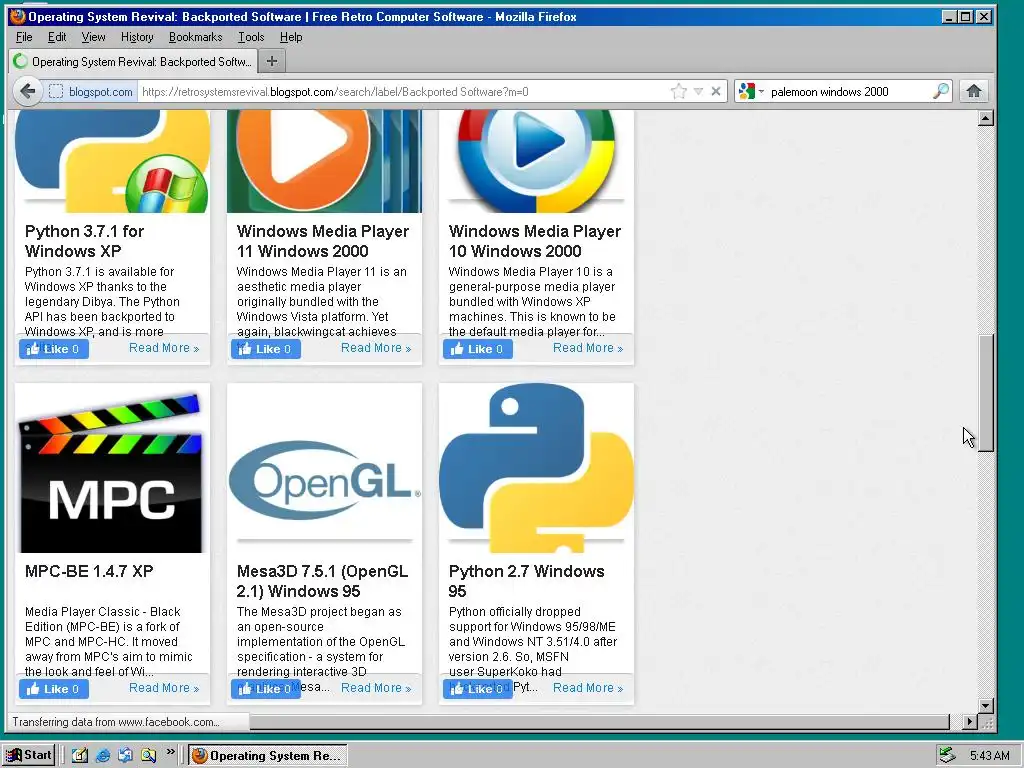Click the site identity blogspot.com badge
Viewport: 1024px width, 768px height.
[91, 91]
